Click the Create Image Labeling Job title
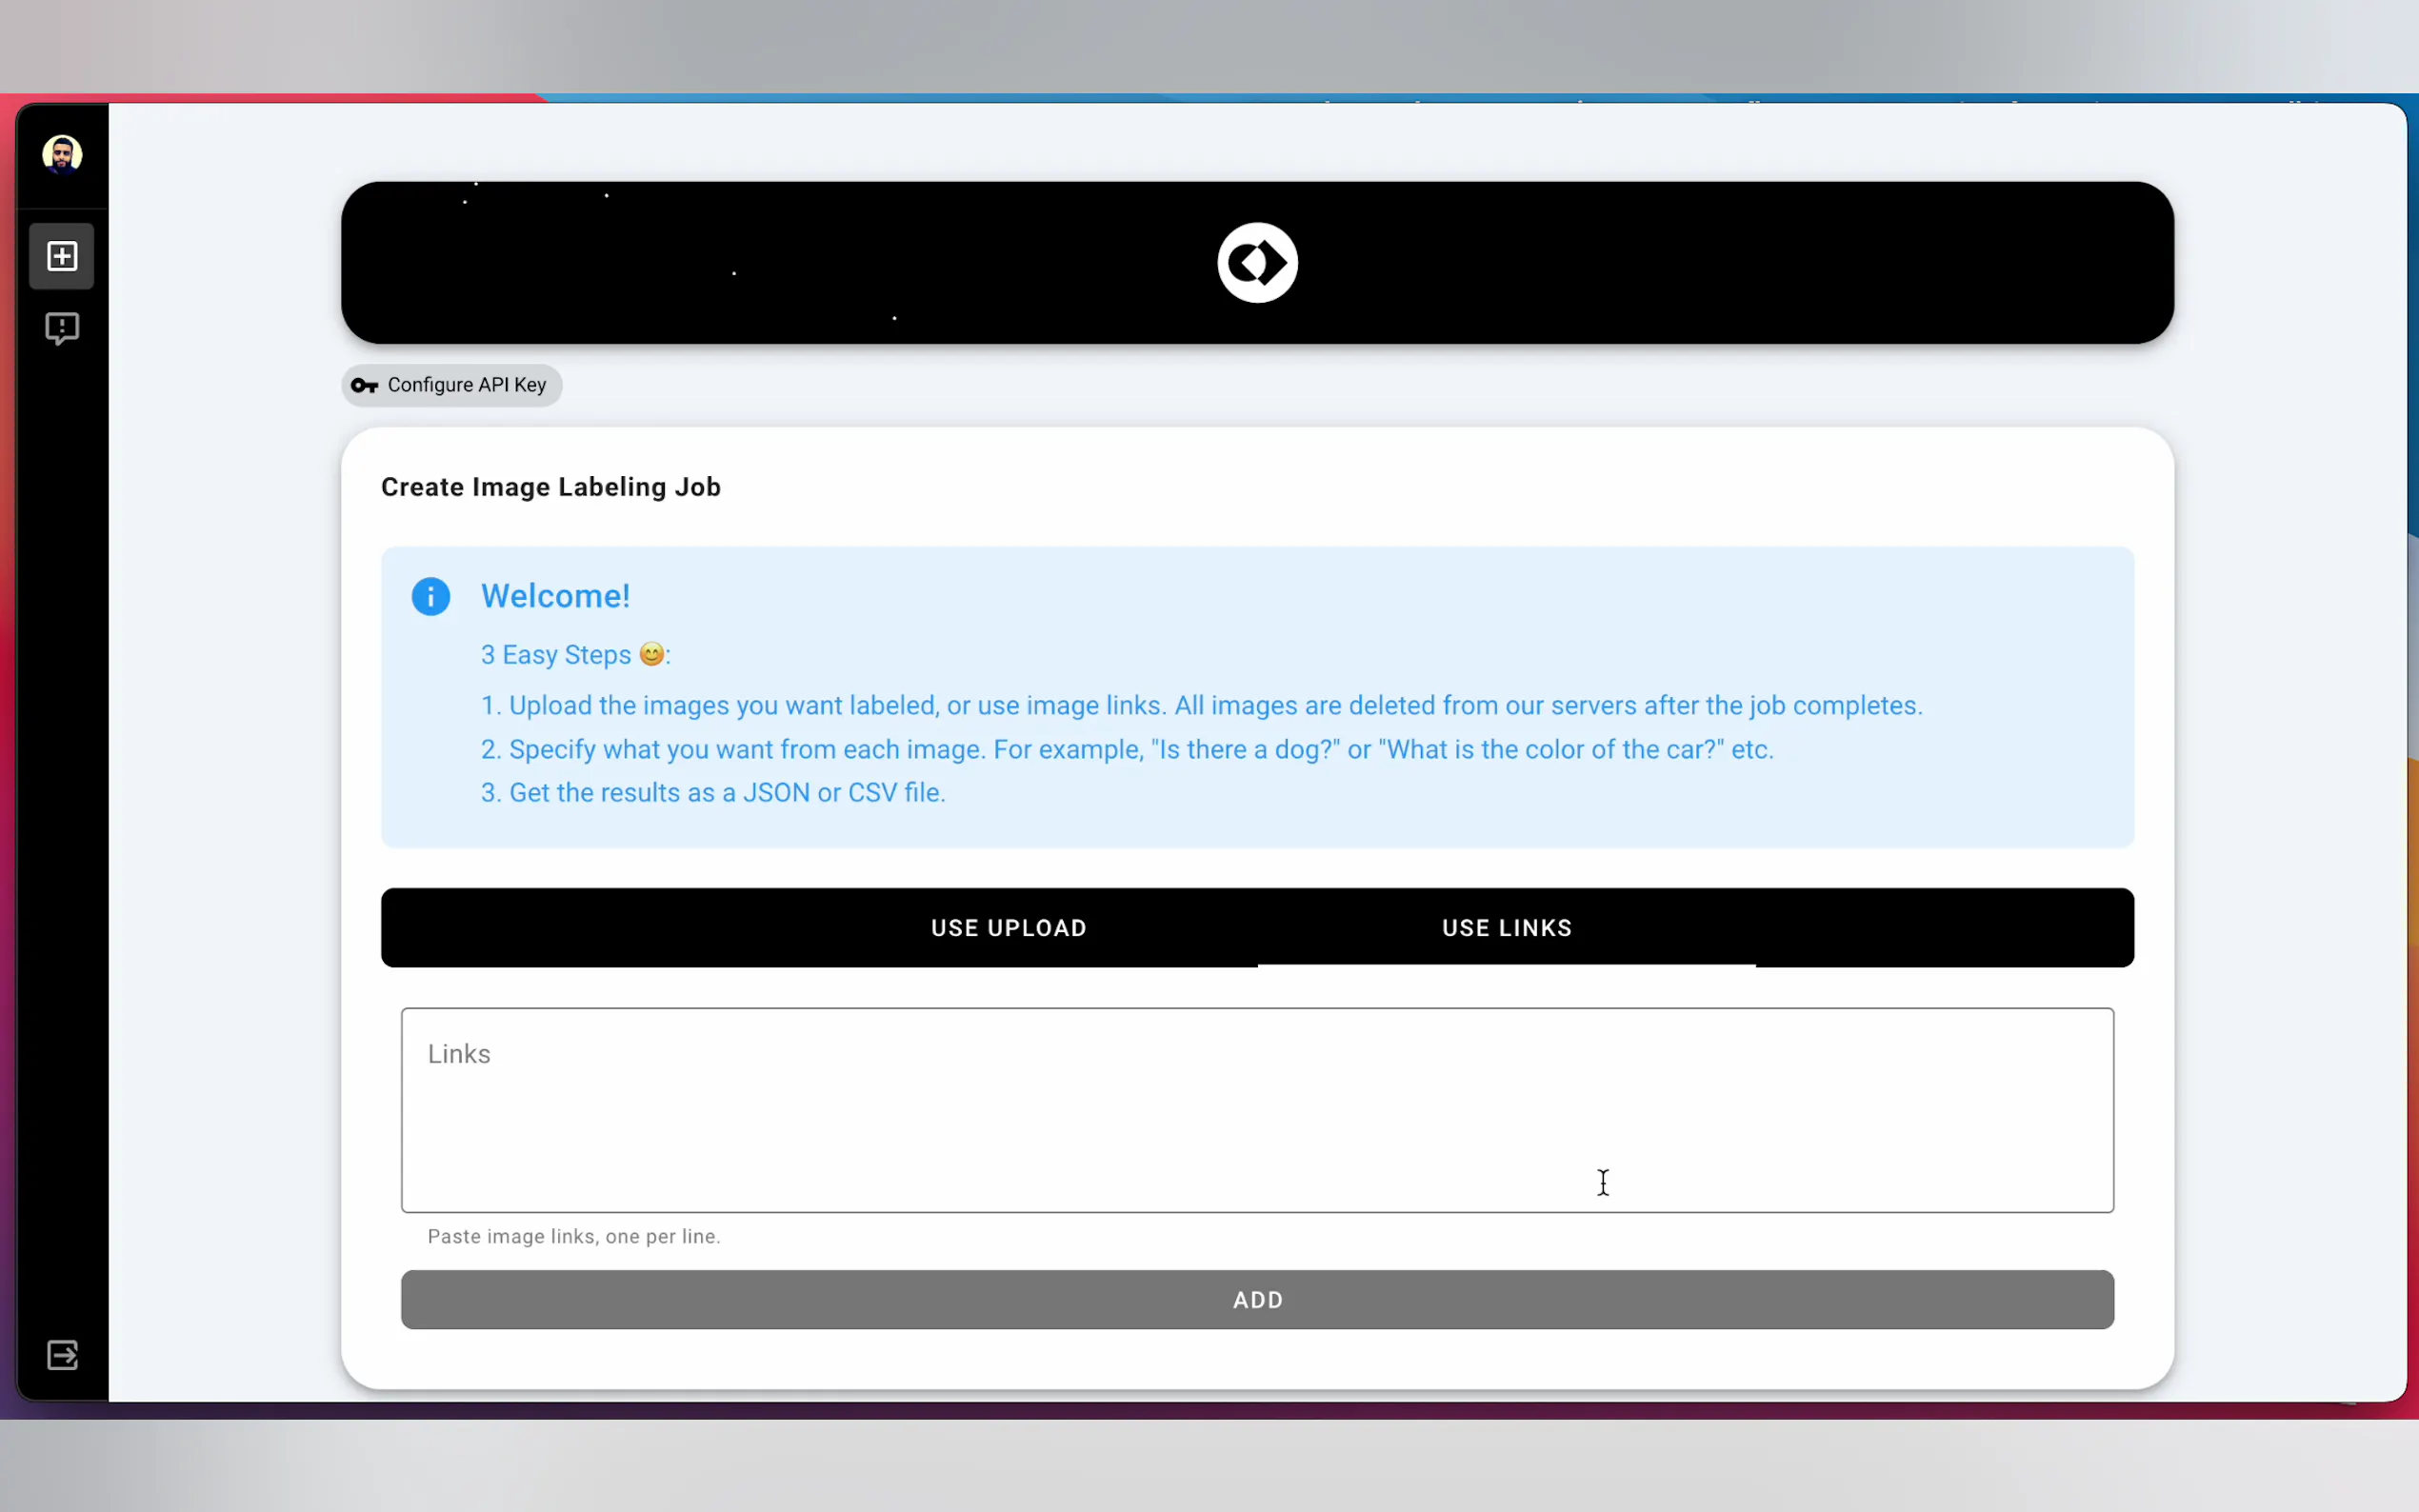Viewport: 2419px width, 1512px height. click(550, 487)
